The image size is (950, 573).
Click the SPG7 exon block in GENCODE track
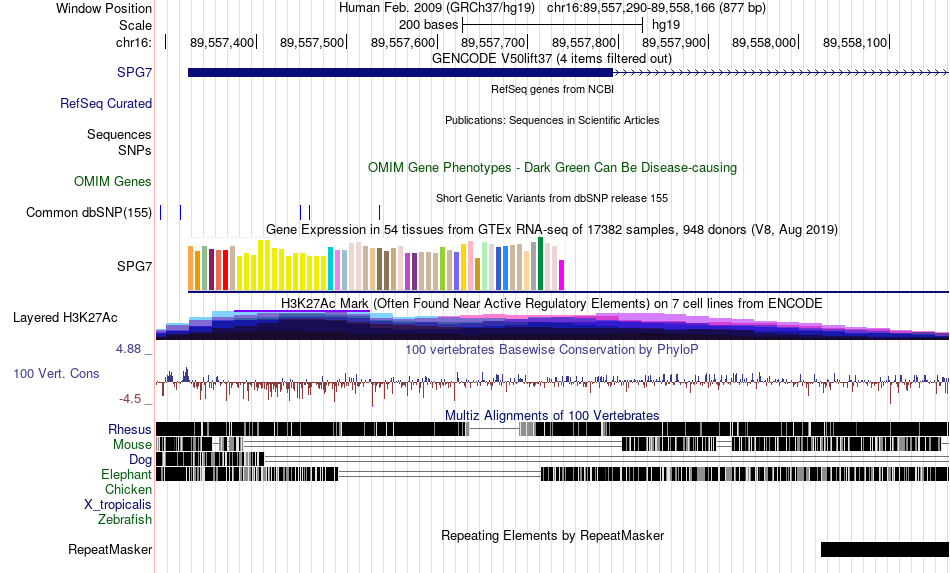click(400, 73)
